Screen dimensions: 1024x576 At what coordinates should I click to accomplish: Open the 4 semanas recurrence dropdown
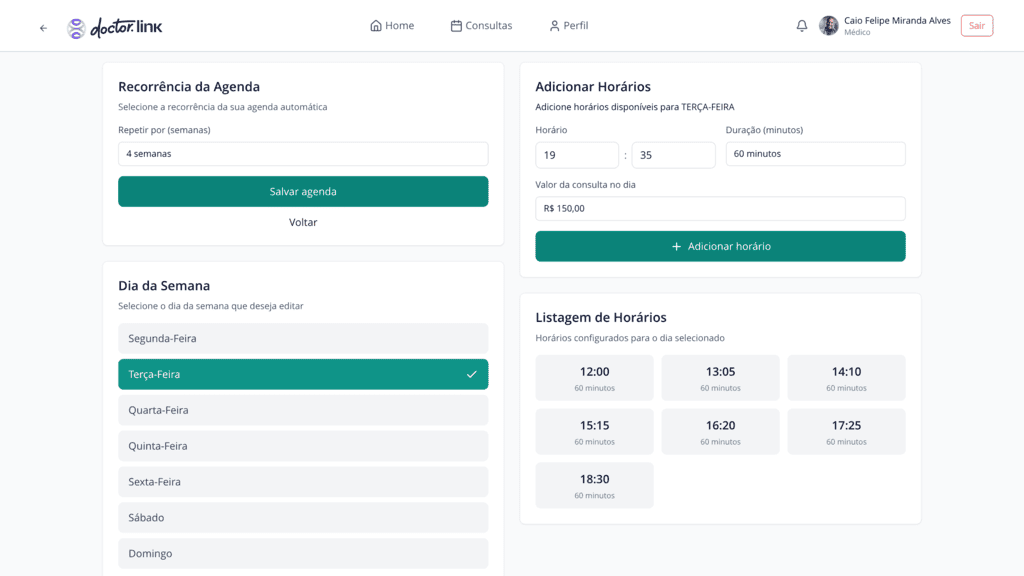pos(303,154)
